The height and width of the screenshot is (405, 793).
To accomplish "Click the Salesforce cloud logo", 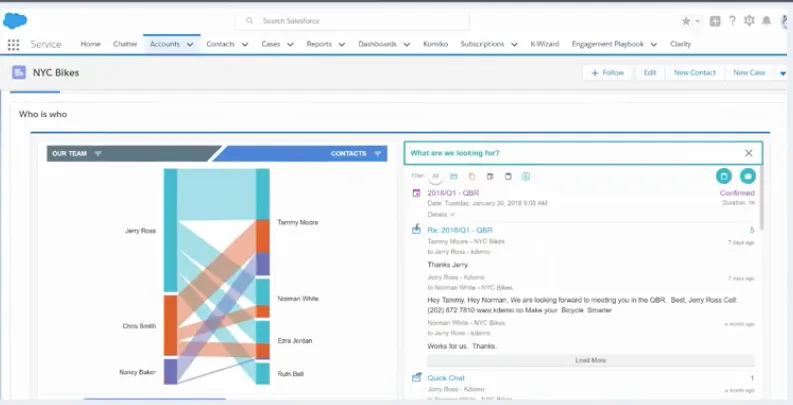I will coord(15,21).
